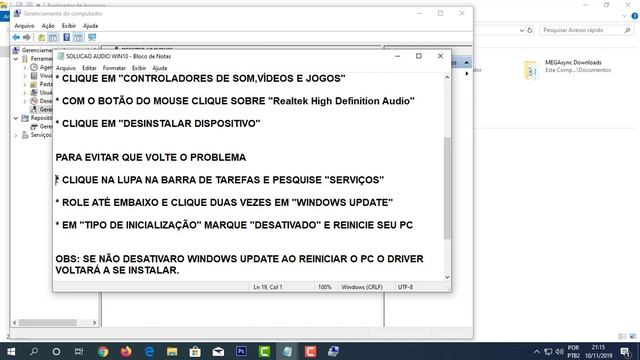Open Microsoft Store from the taskbar

[x=195, y=351]
